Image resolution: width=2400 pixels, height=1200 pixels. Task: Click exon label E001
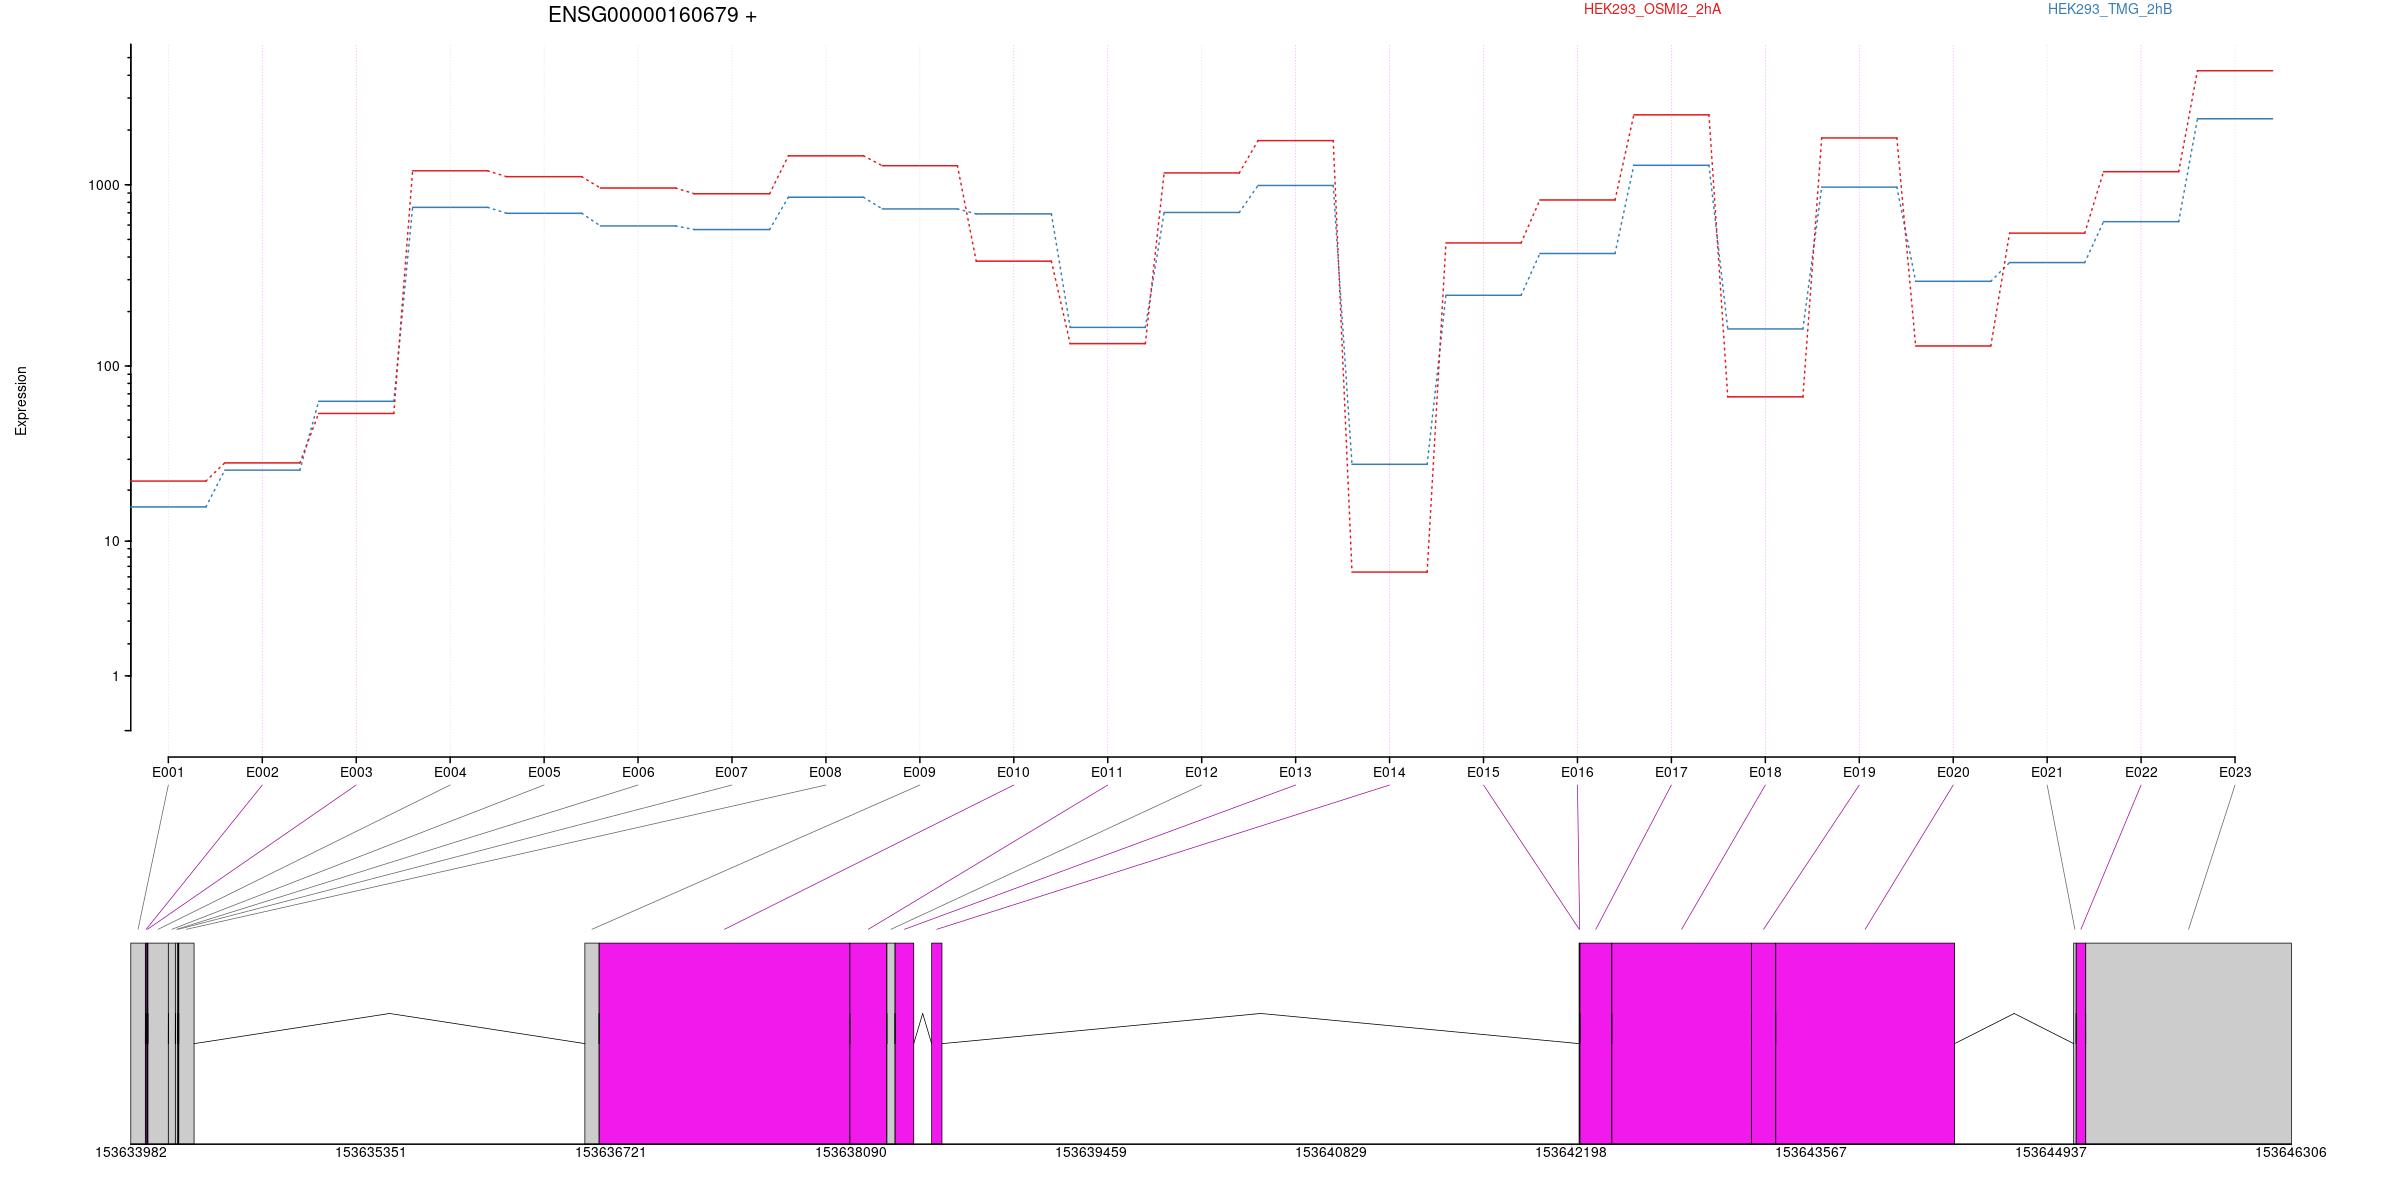[168, 772]
